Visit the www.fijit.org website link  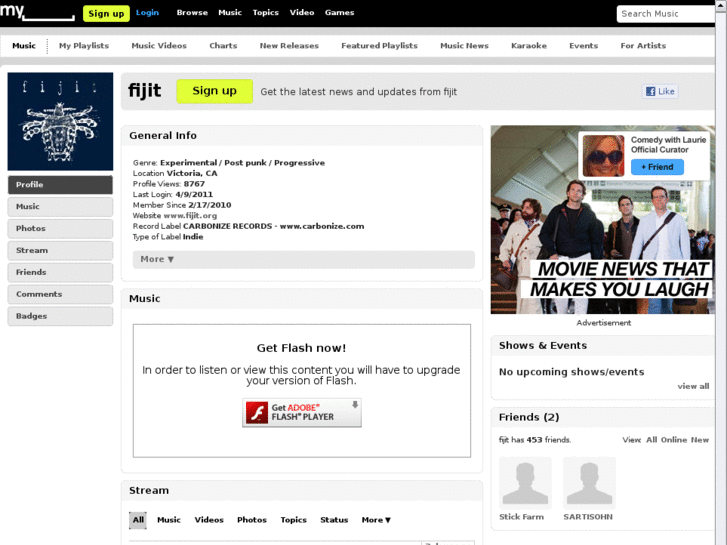[190, 216]
